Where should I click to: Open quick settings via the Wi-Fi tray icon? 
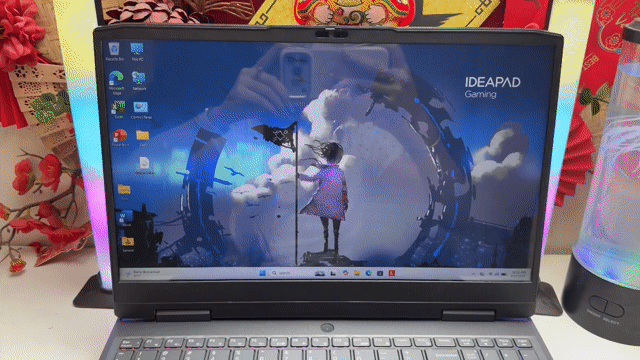point(491,274)
